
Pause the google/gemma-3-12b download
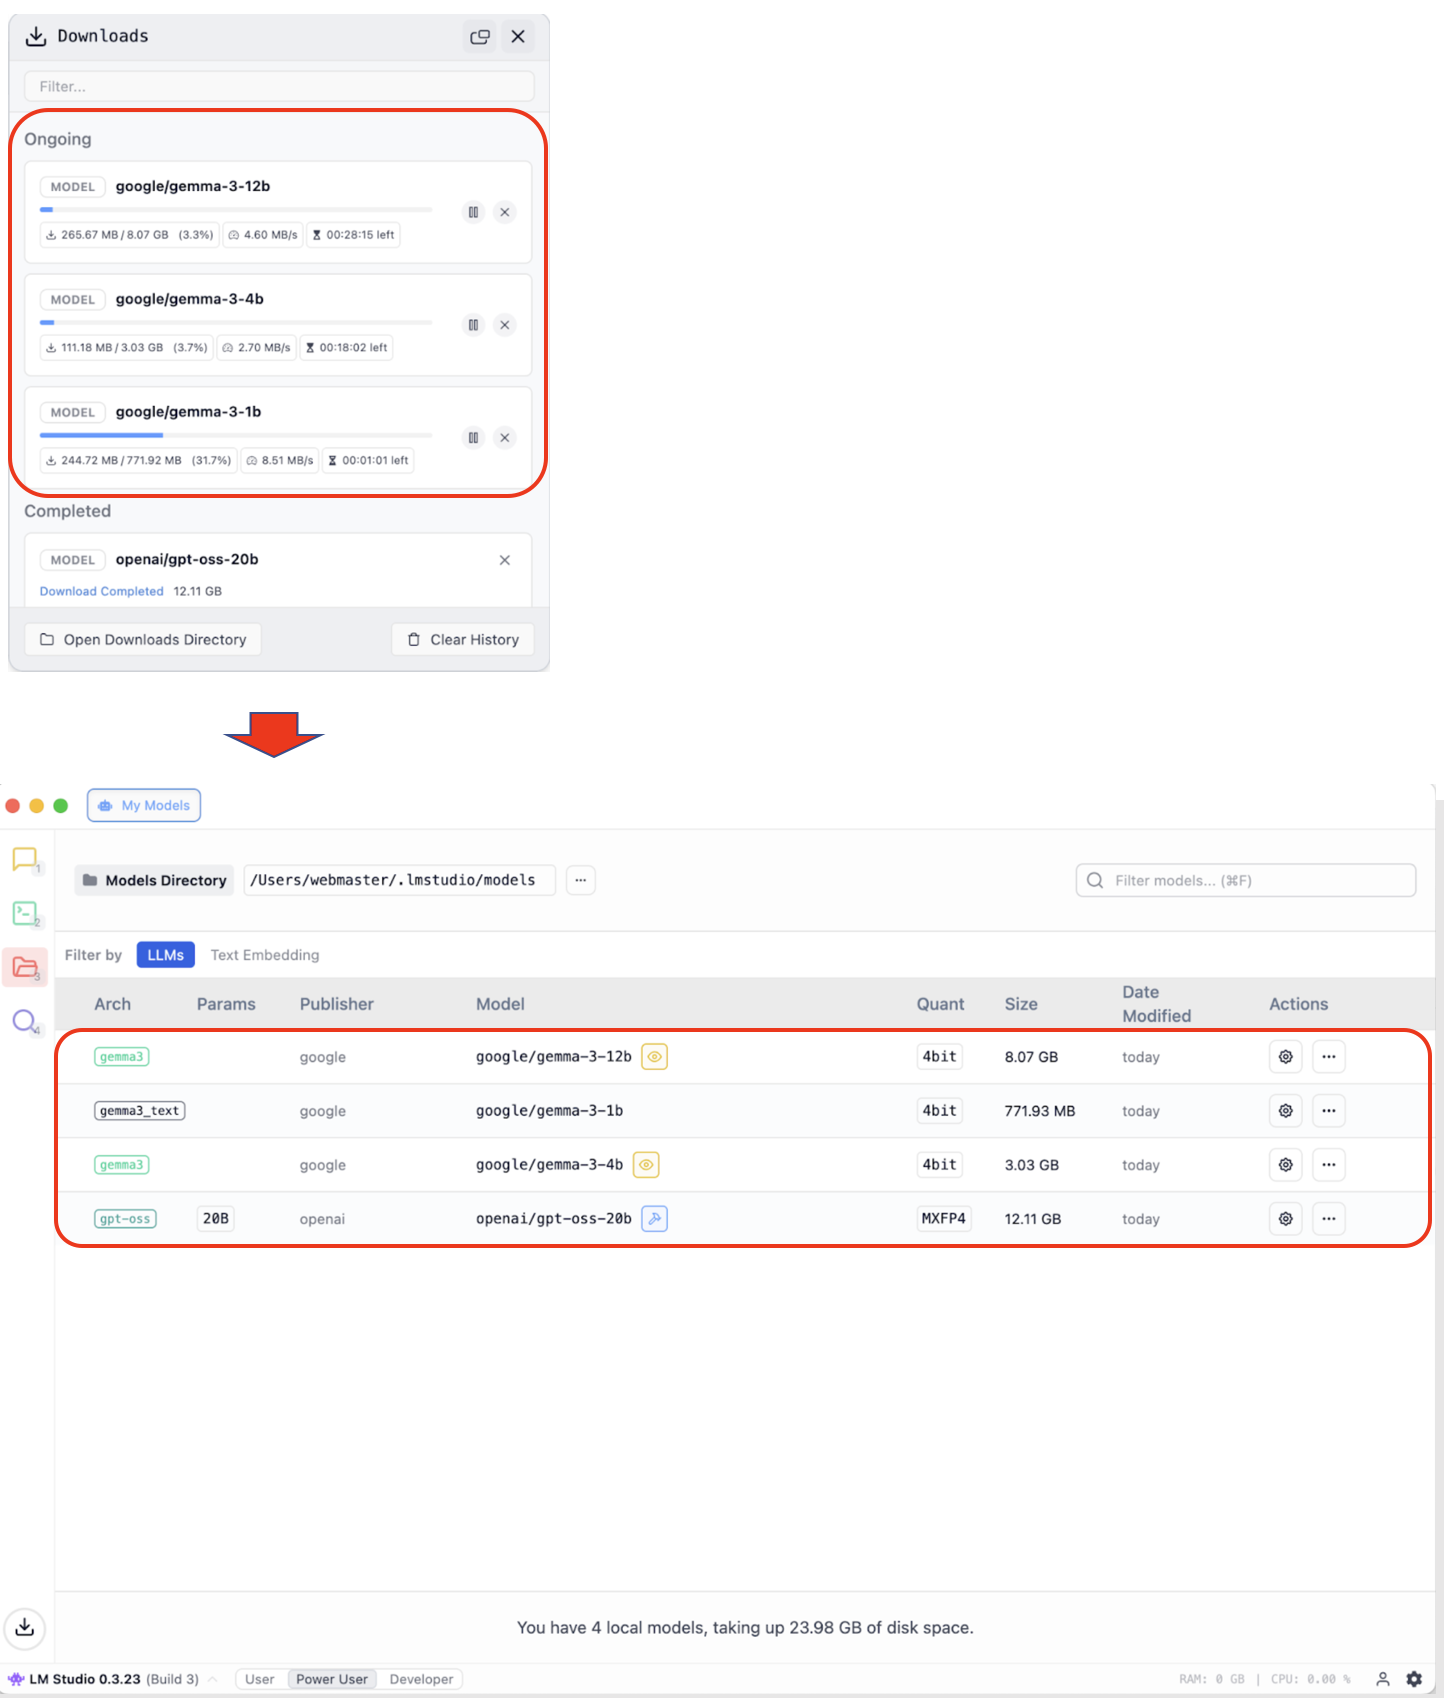pyautogui.click(x=473, y=212)
